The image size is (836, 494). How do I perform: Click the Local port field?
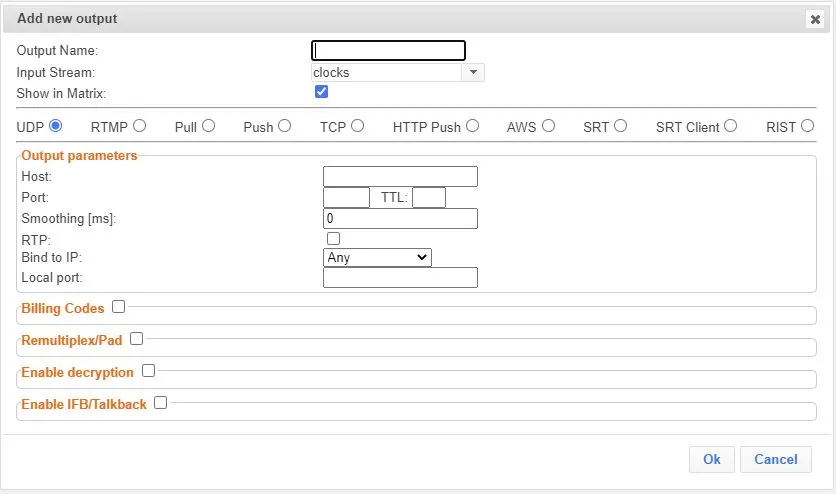400,278
